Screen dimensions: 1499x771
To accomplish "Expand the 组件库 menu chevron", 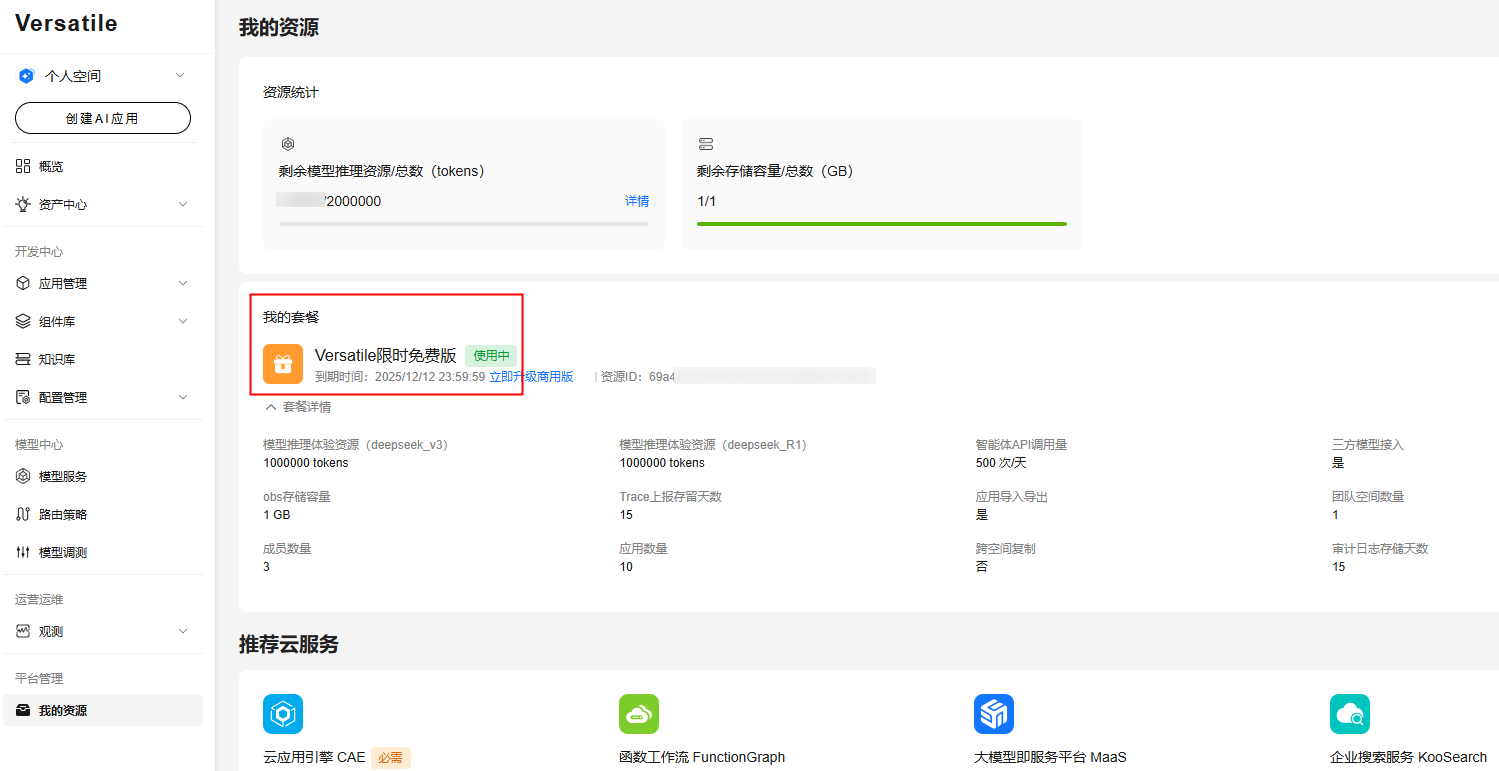I will click(x=183, y=321).
